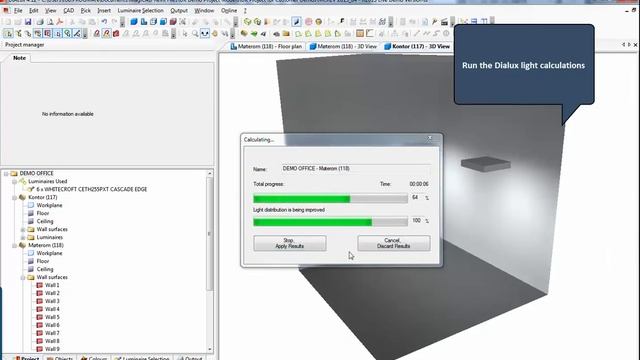640x360 pixels.
Task: Click the highlighted dark pen icon in top toolbar
Action: tap(297, 22)
